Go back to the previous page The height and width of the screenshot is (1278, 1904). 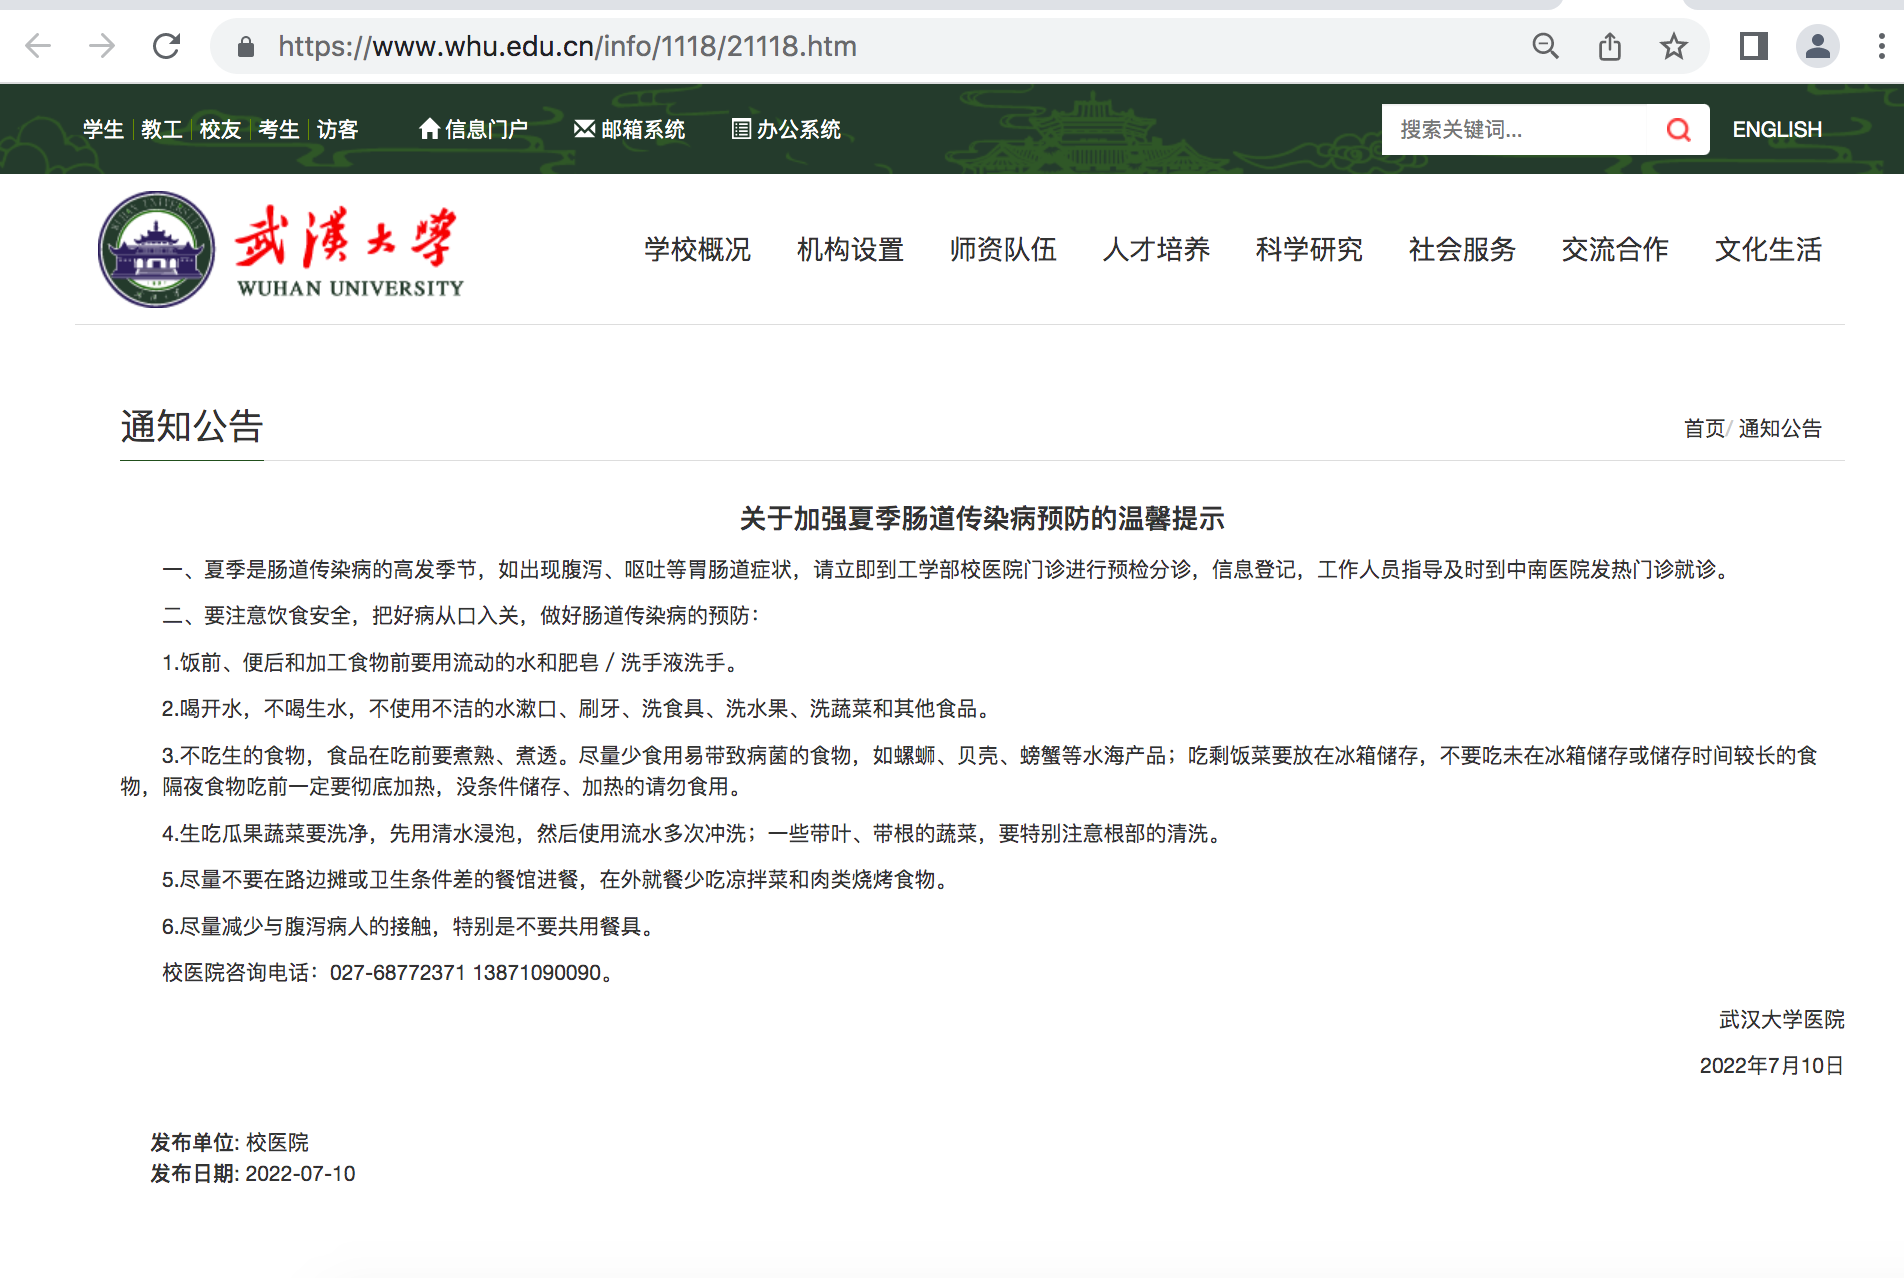click(38, 46)
